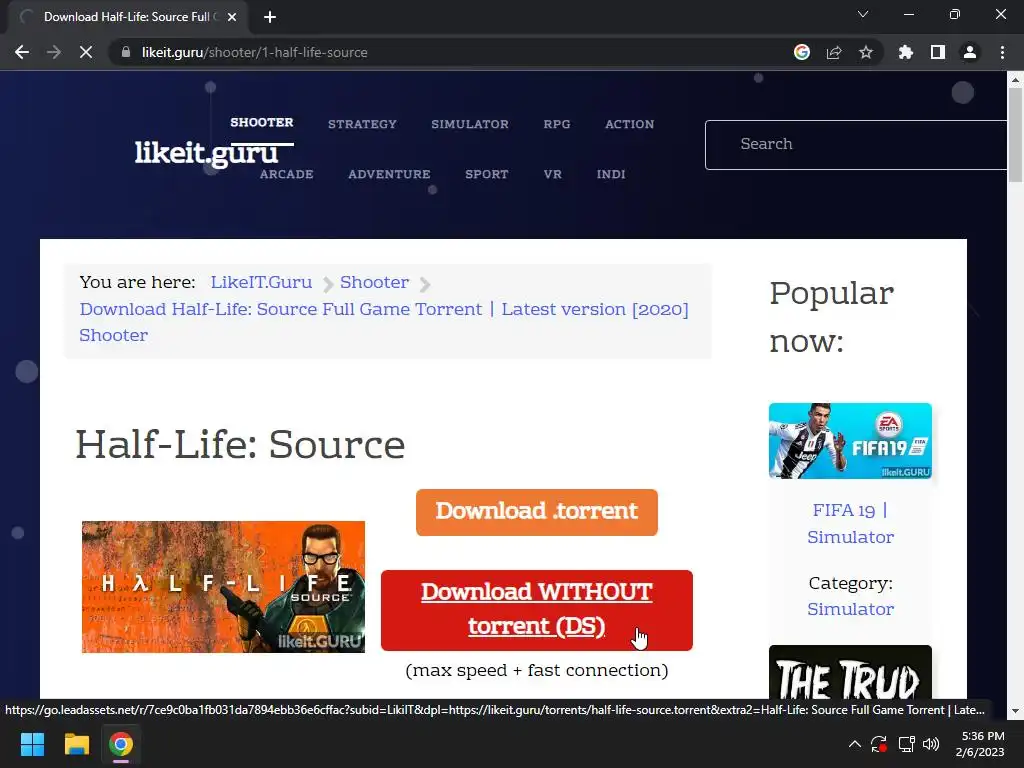
Task: Open the RPG category
Action: [x=556, y=124]
